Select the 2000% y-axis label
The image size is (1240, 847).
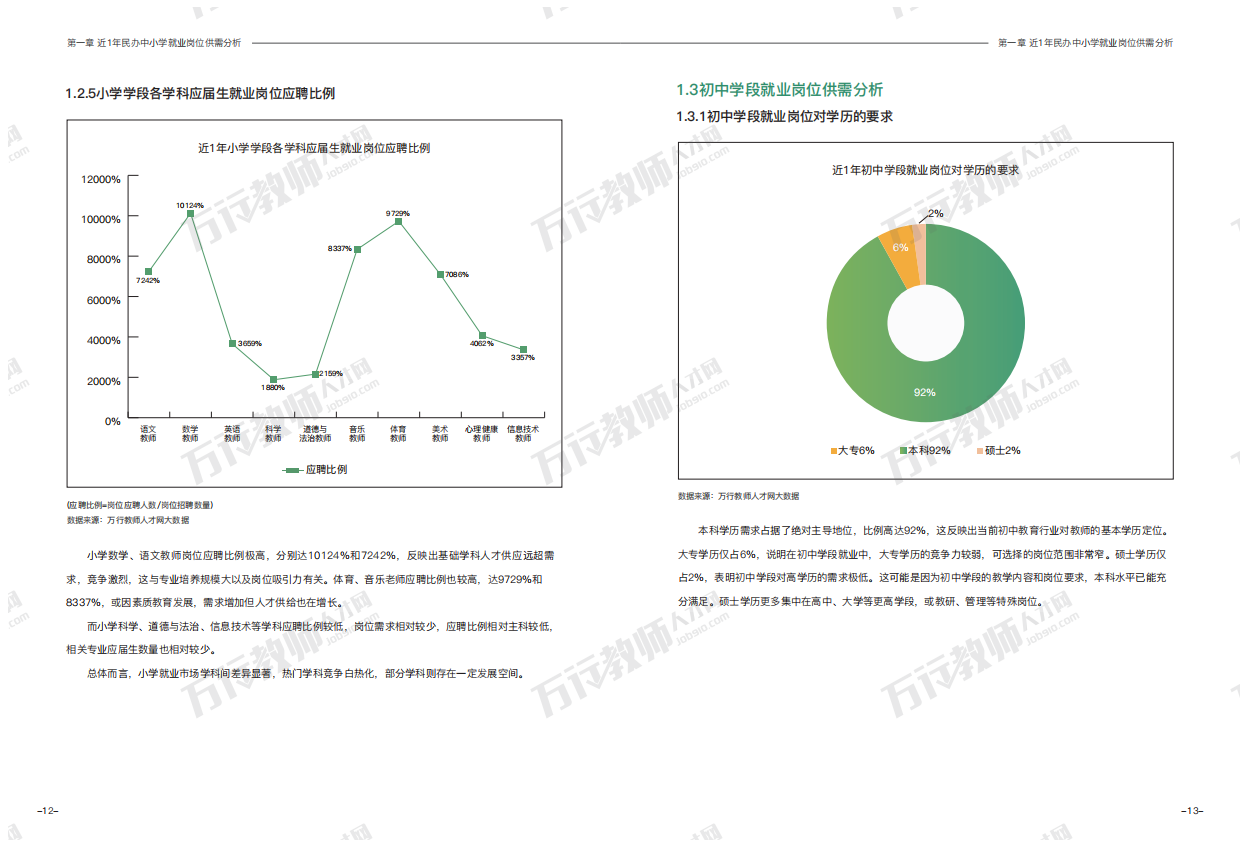[104, 381]
